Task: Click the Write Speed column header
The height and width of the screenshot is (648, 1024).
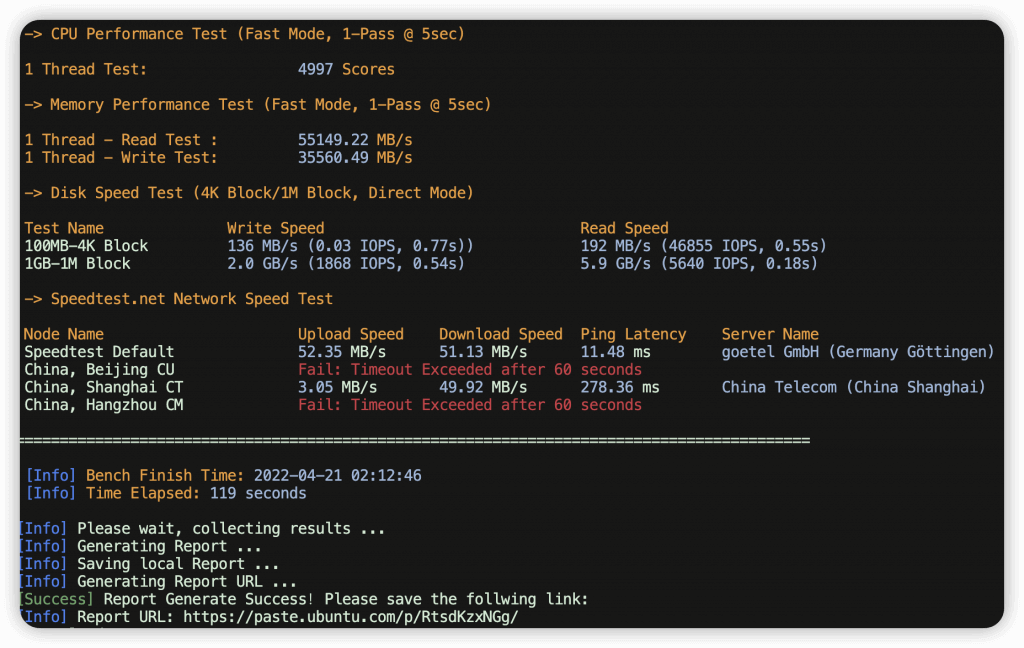Action: pos(275,228)
